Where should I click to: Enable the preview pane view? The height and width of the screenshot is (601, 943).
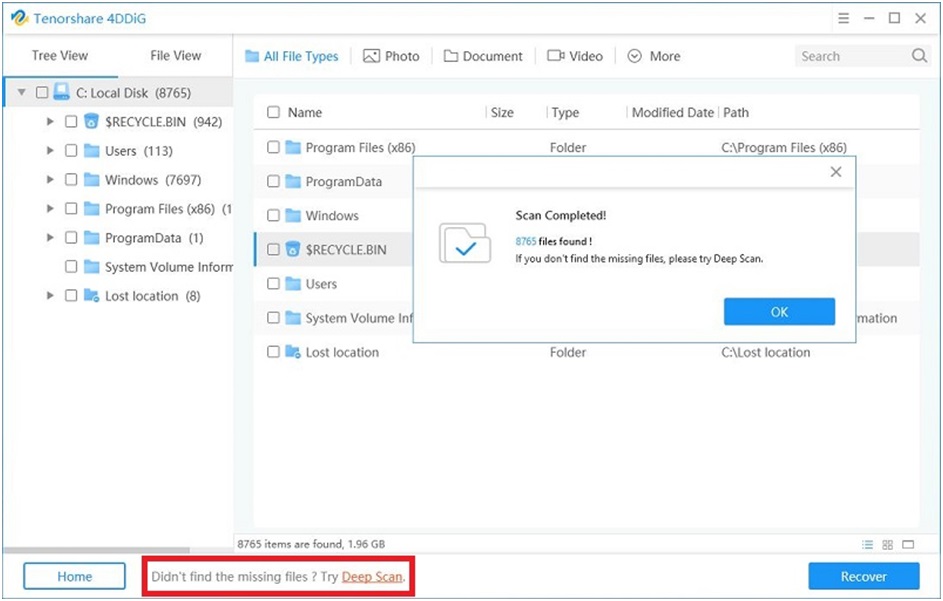tap(908, 544)
